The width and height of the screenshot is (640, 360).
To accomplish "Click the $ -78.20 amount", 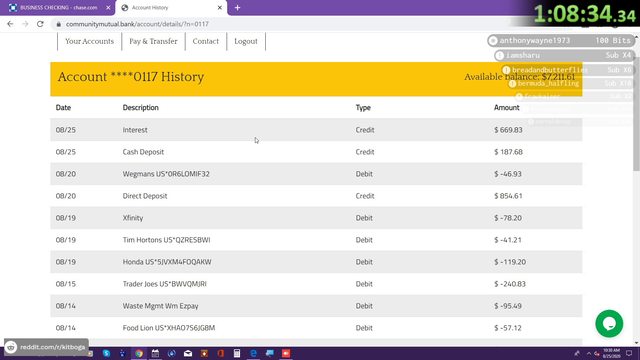I will click(x=508, y=218).
